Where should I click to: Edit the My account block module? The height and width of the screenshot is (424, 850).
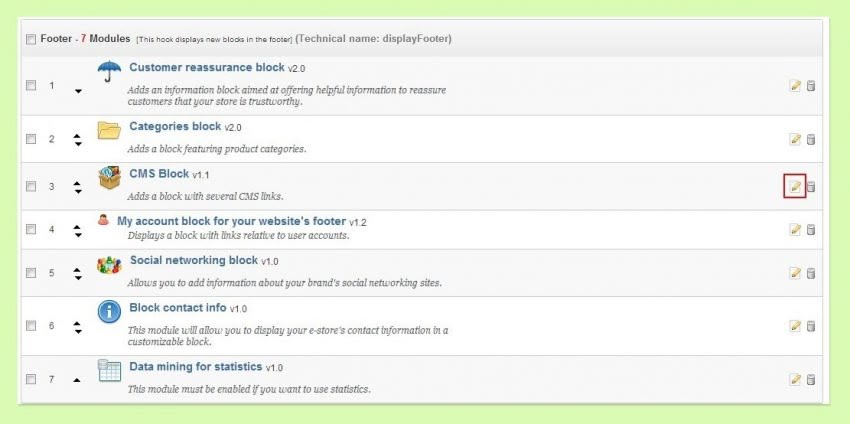(795, 229)
